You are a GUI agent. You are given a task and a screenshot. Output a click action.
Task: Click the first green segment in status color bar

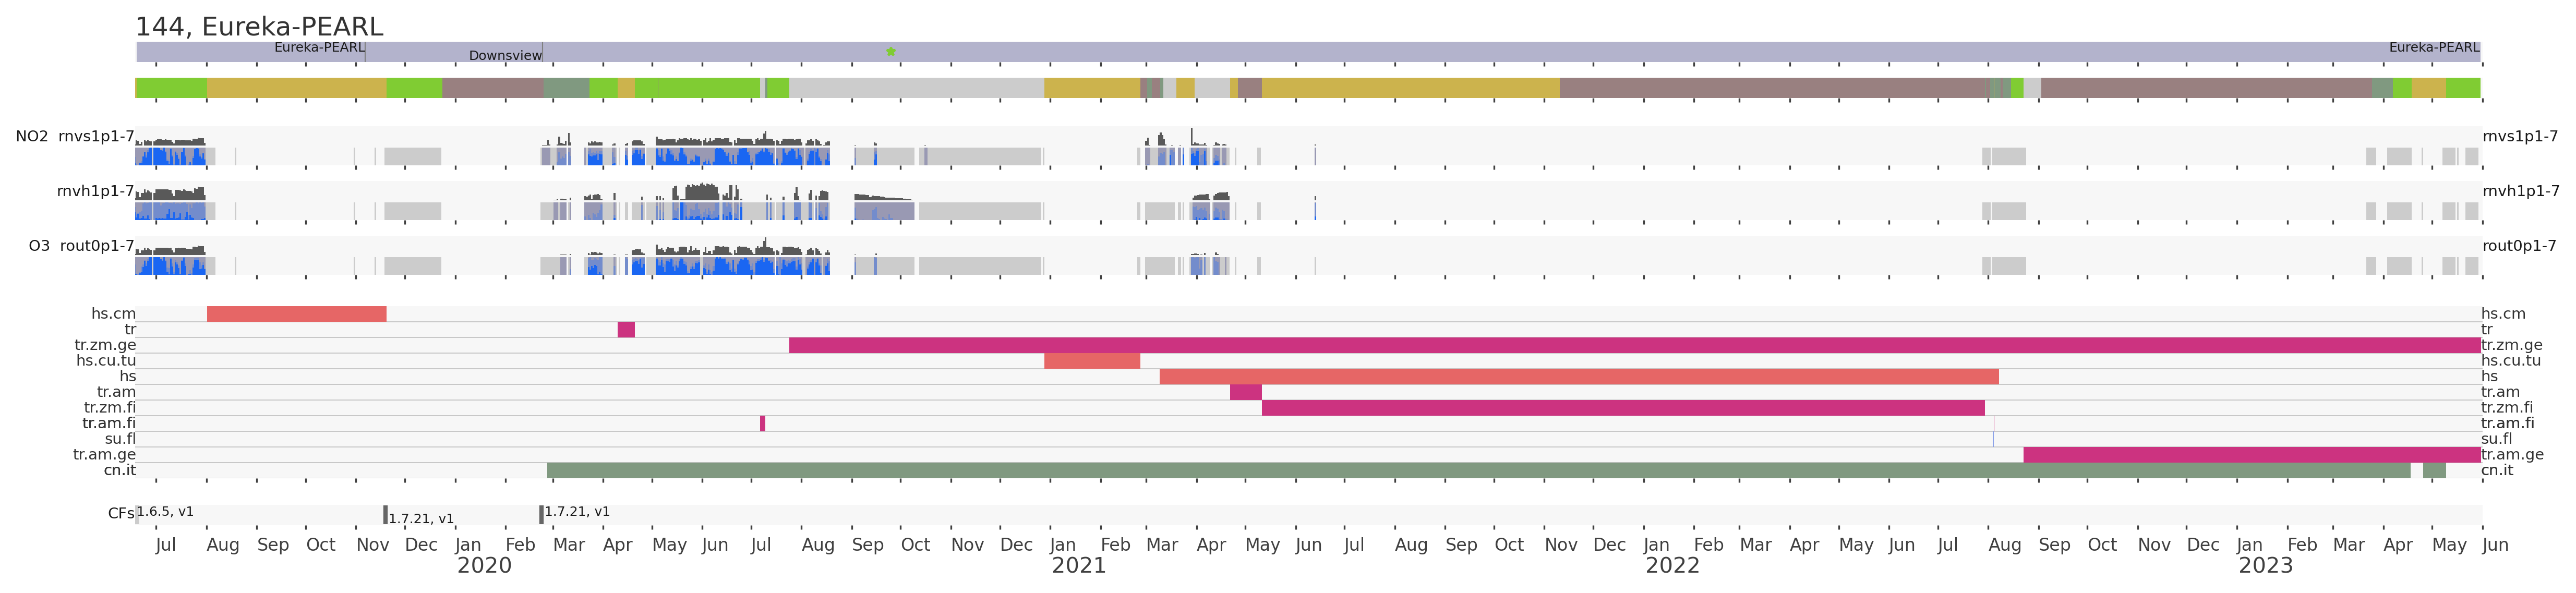click(171, 88)
